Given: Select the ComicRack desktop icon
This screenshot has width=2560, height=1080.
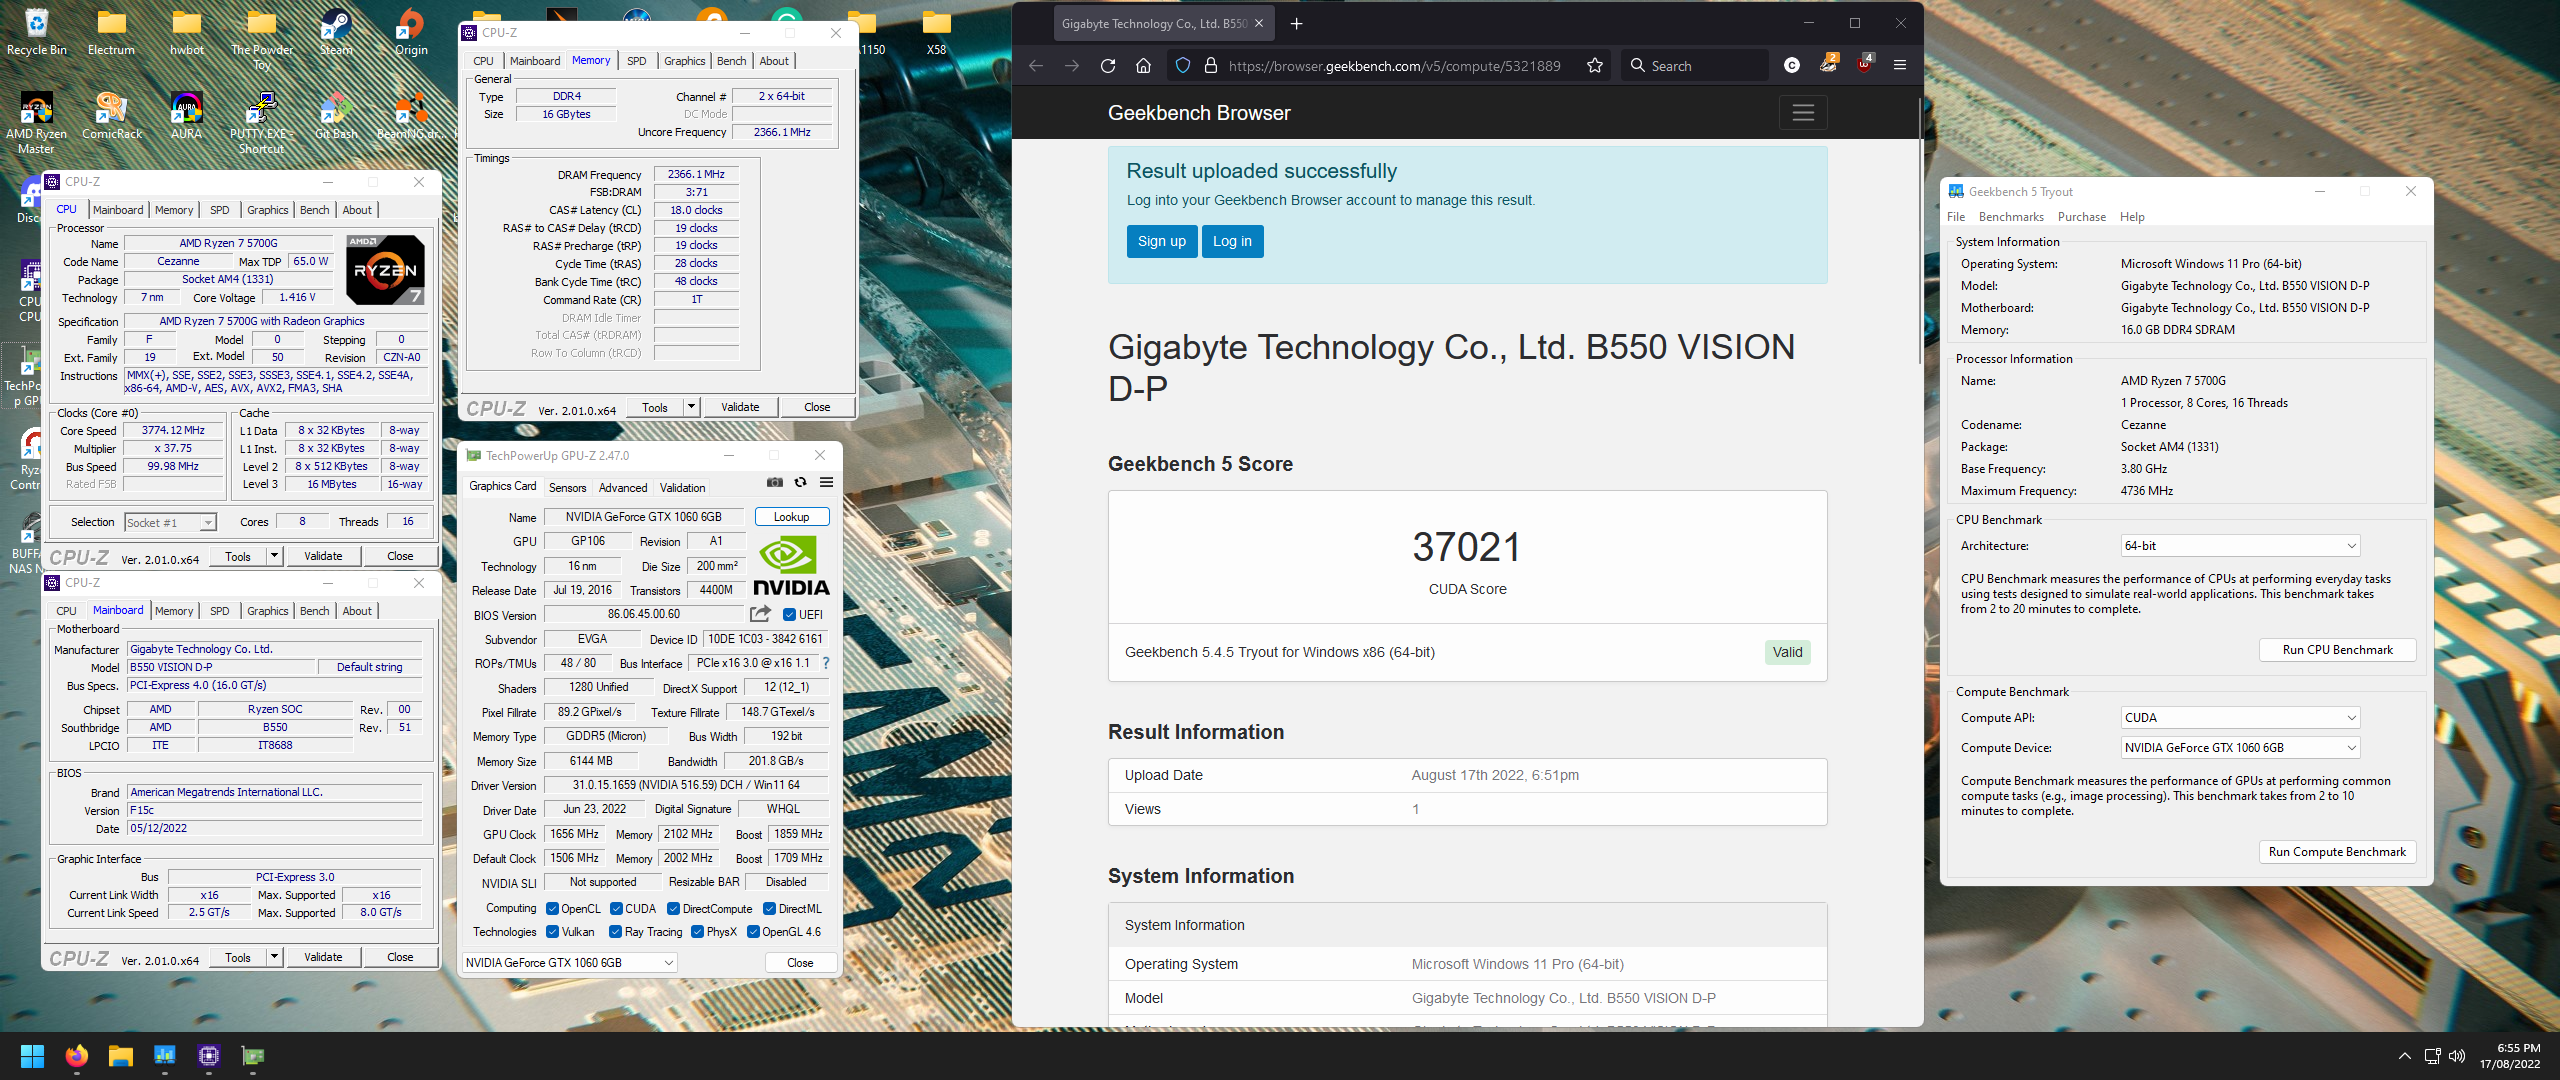Looking at the screenshot, I should [x=111, y=116].
